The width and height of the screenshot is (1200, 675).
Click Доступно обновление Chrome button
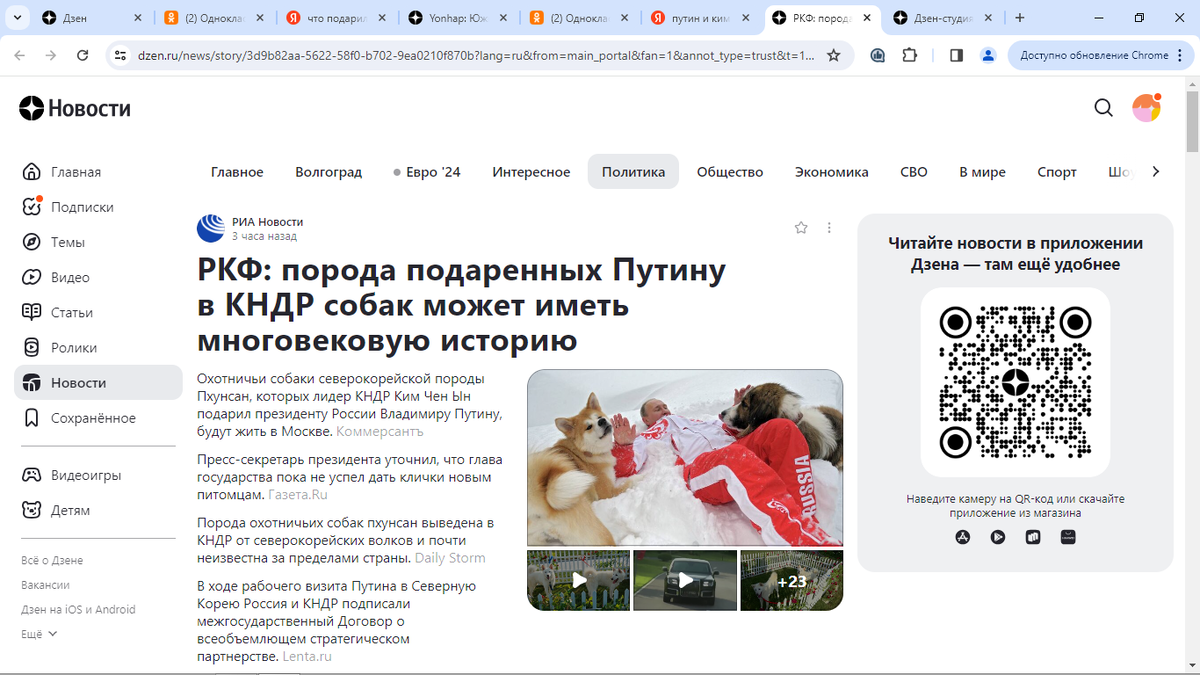[x=1094, y=55]
